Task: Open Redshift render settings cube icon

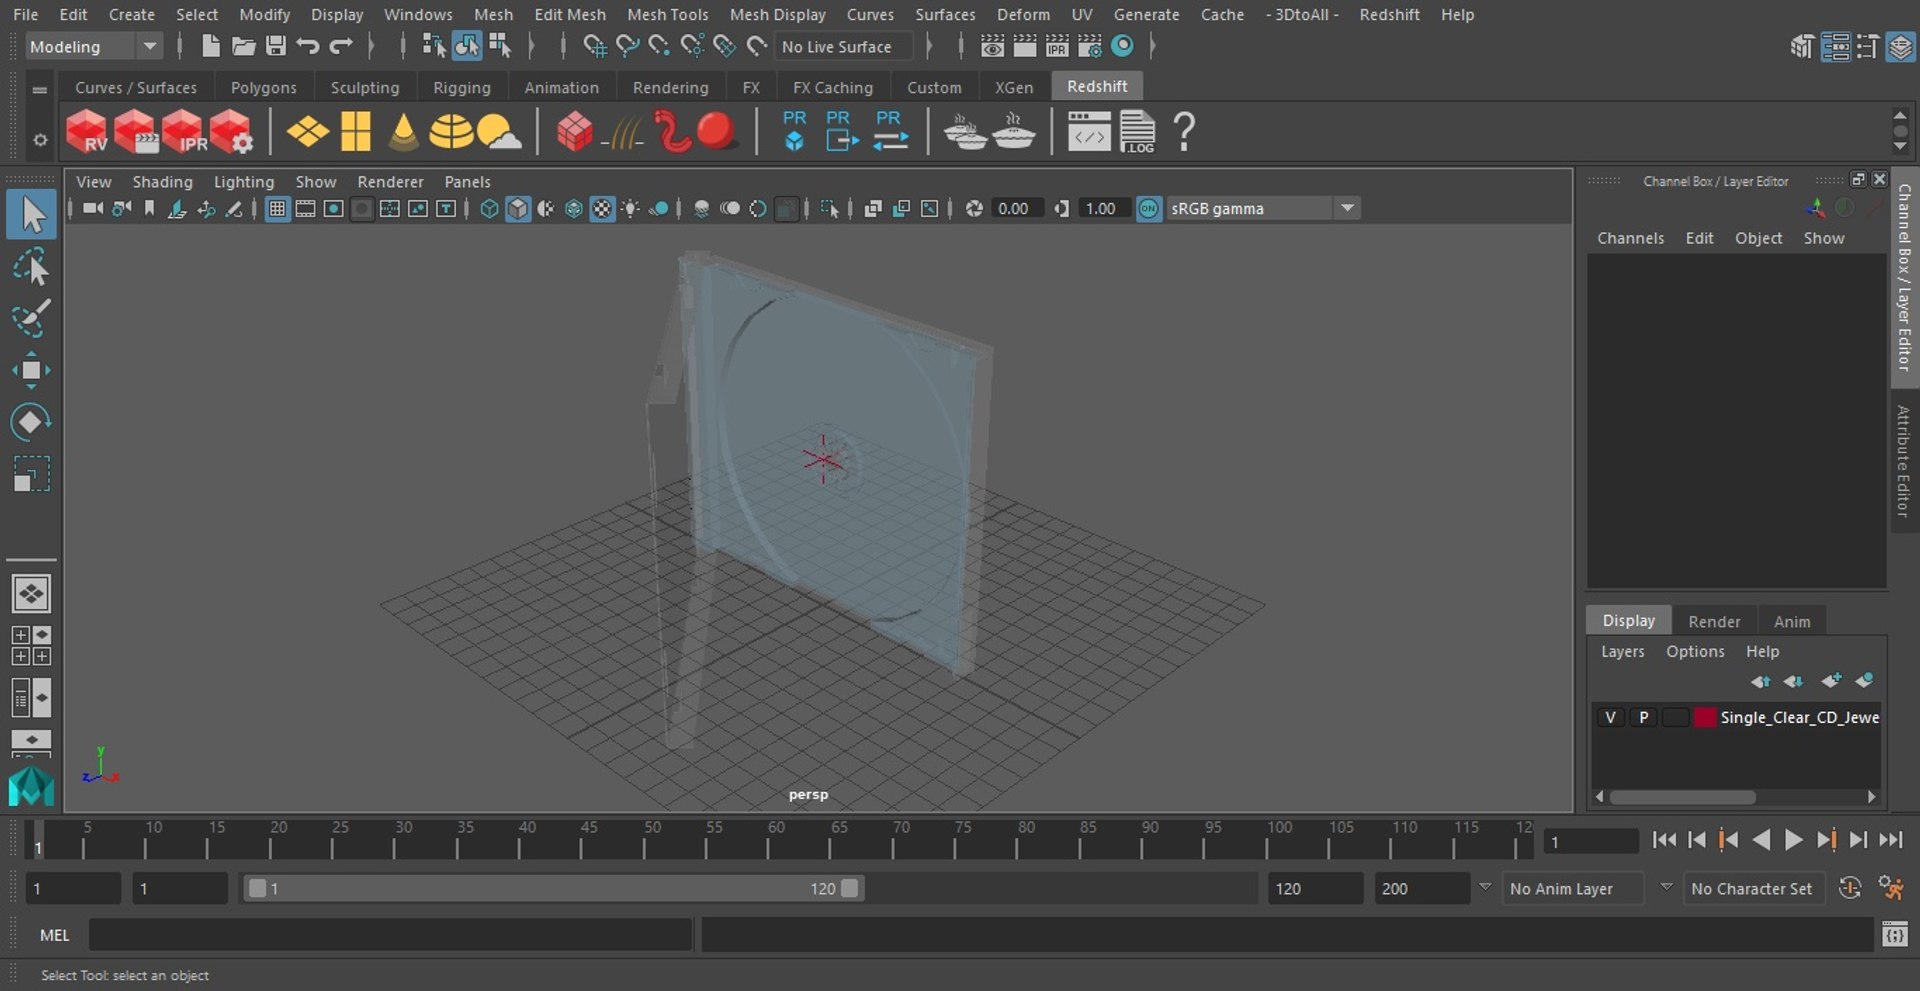Action: pyautogui.click(x=231, y=131)
